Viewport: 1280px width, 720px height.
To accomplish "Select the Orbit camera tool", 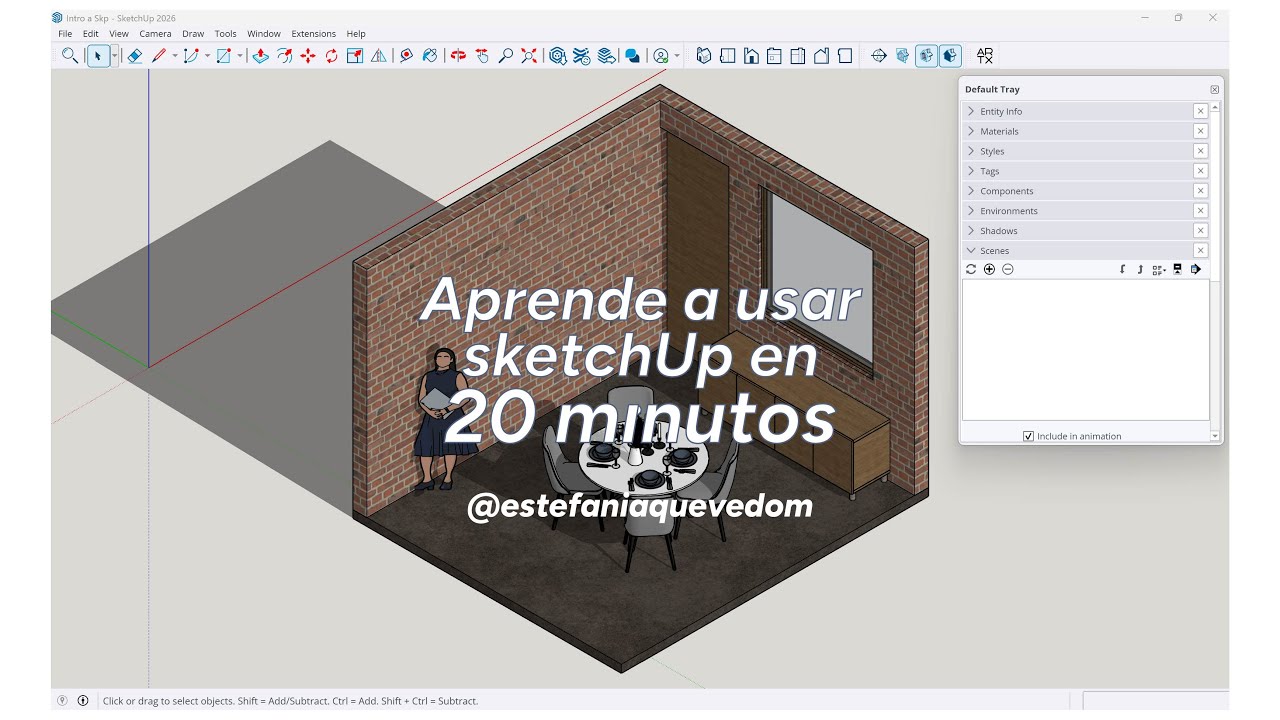I will click(x=458, y=56).
